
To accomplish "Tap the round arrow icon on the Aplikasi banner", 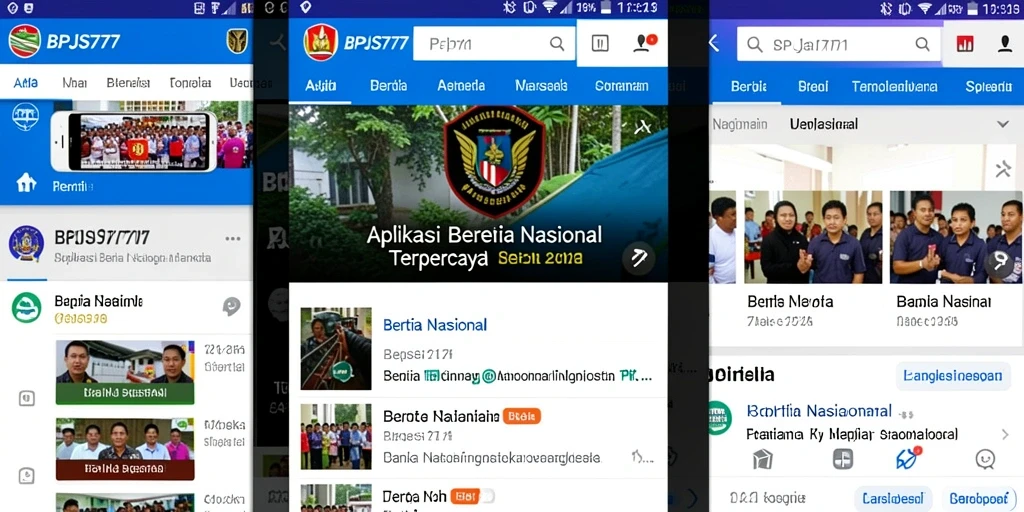I will point(639,258).
